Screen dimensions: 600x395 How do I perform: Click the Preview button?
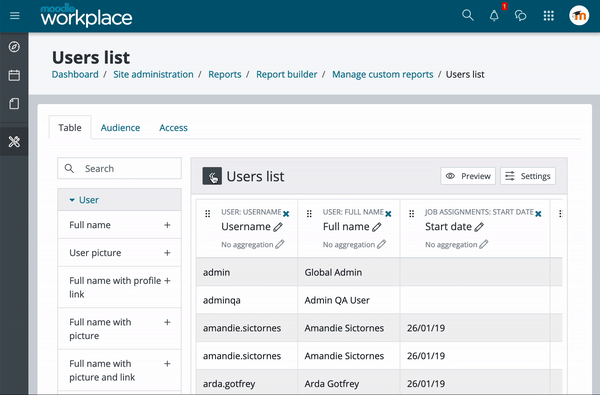click(x=468, y=176)
